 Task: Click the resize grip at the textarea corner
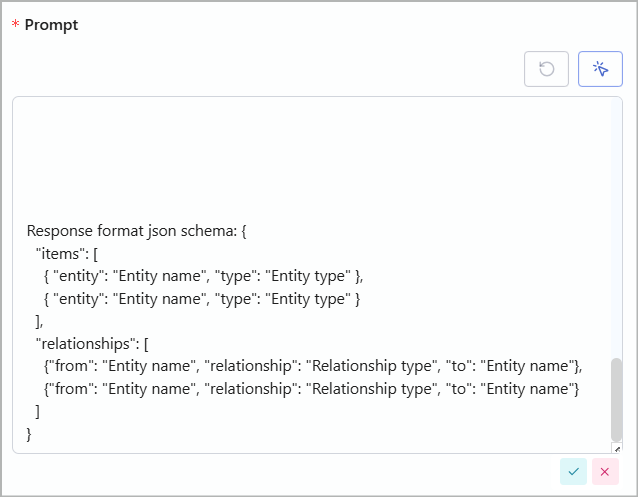click(x=617, y=449)
